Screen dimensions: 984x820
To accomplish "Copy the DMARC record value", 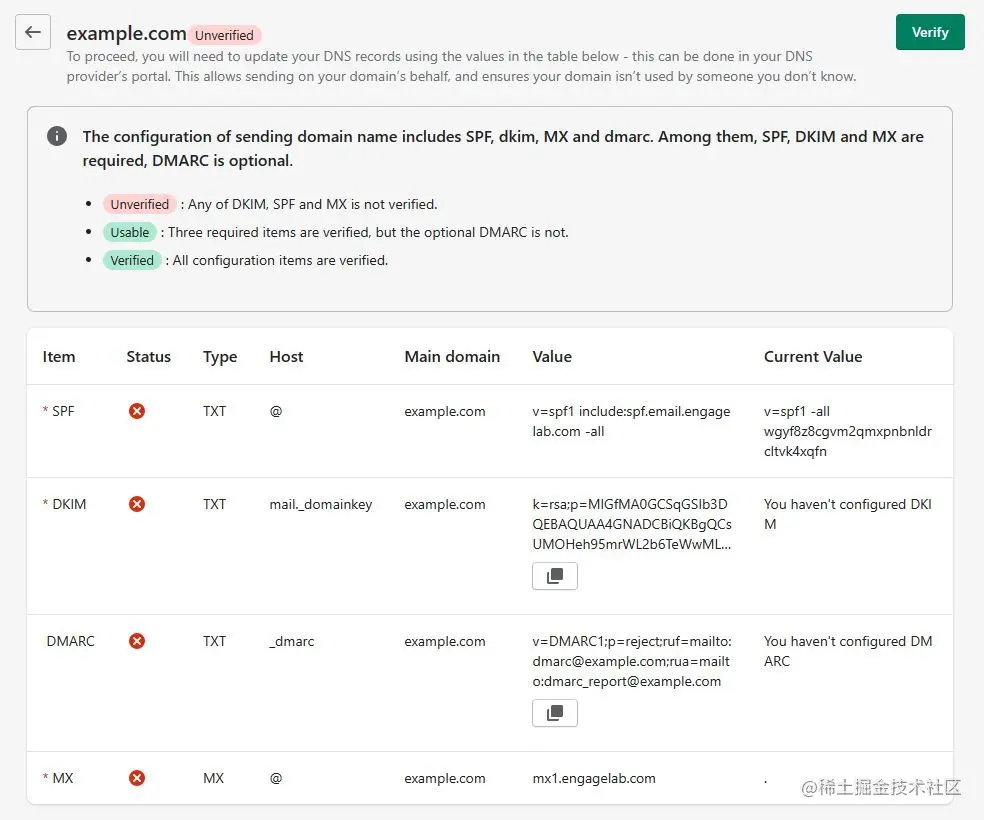I will point(555,713).
